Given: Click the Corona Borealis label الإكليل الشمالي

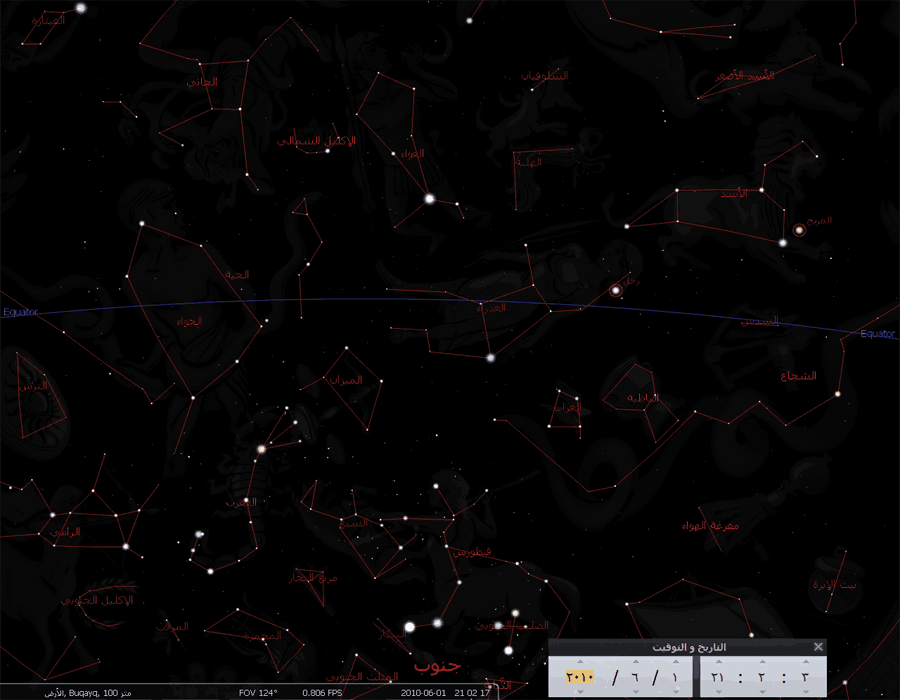Looking at the screenshot, I should [316, 141].
